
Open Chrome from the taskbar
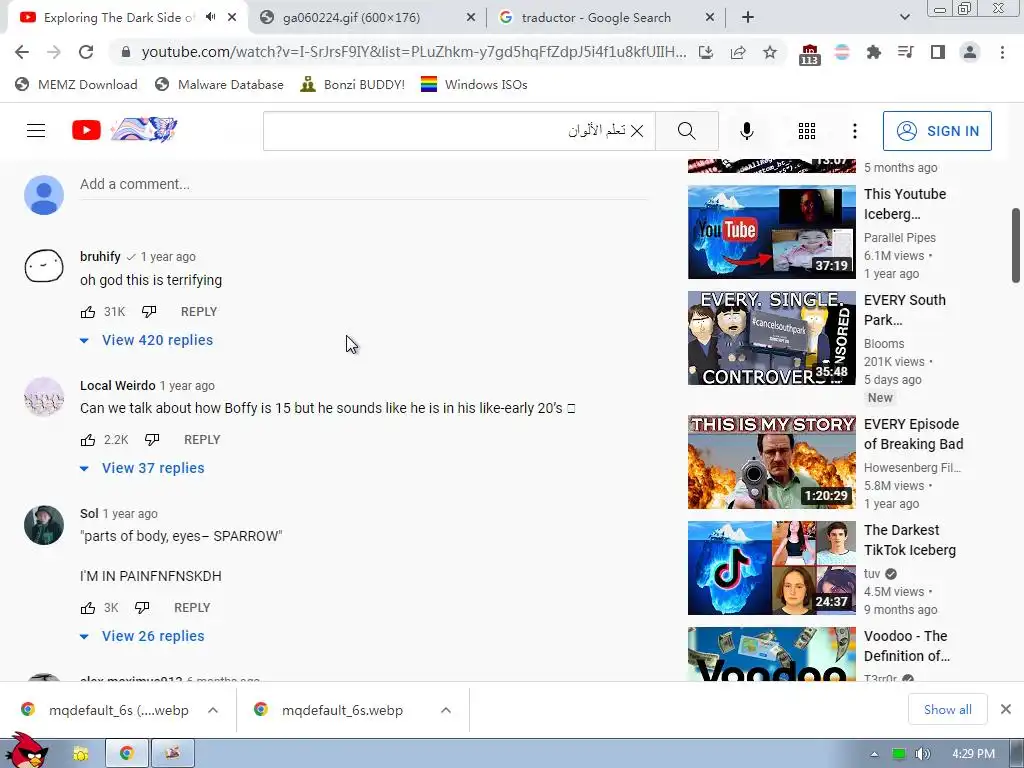point(127,754)
